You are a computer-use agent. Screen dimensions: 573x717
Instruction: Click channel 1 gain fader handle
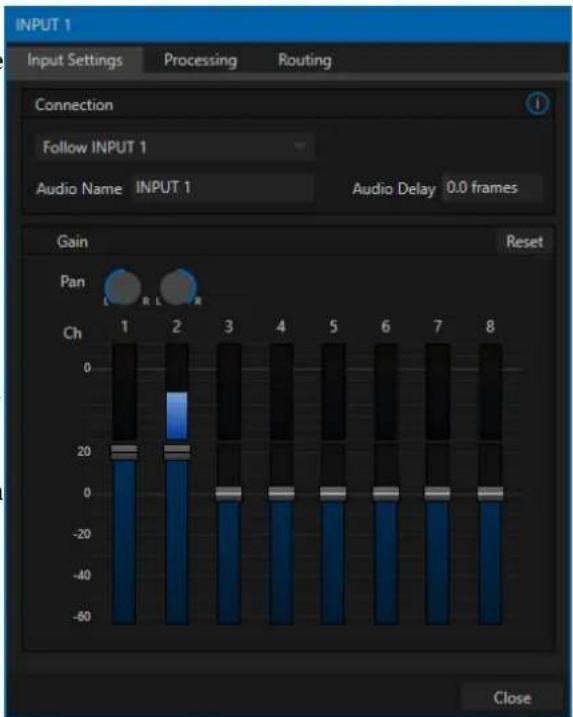[124, 452]
